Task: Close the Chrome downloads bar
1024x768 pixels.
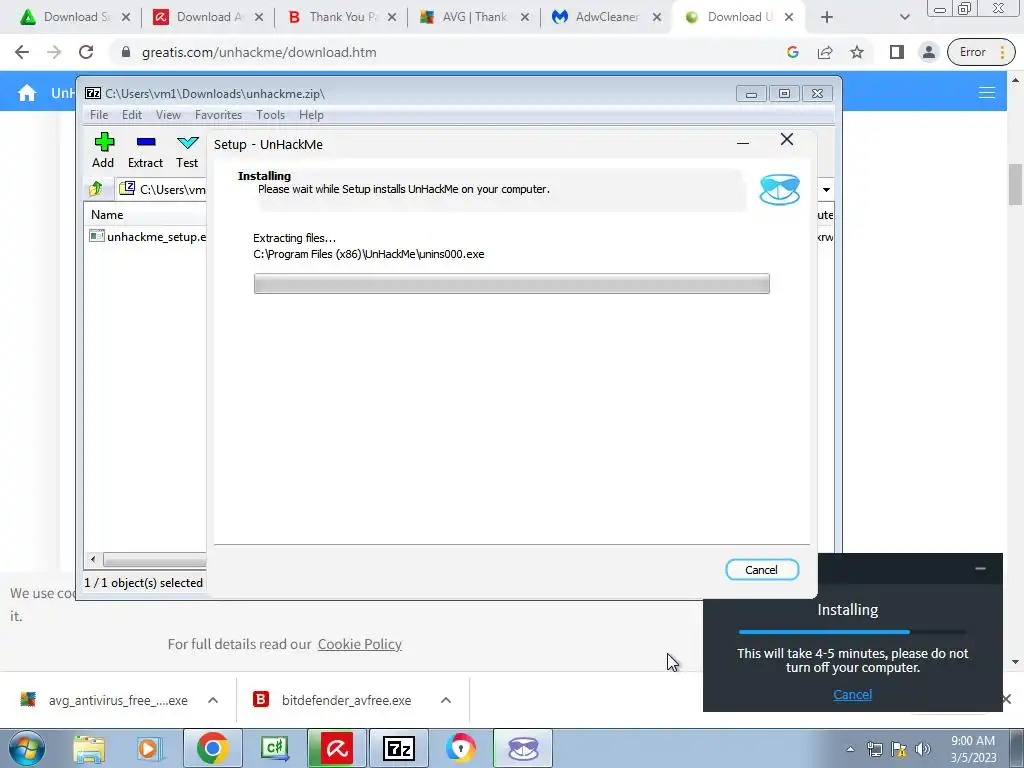Action: click(x=1006, y=699)
